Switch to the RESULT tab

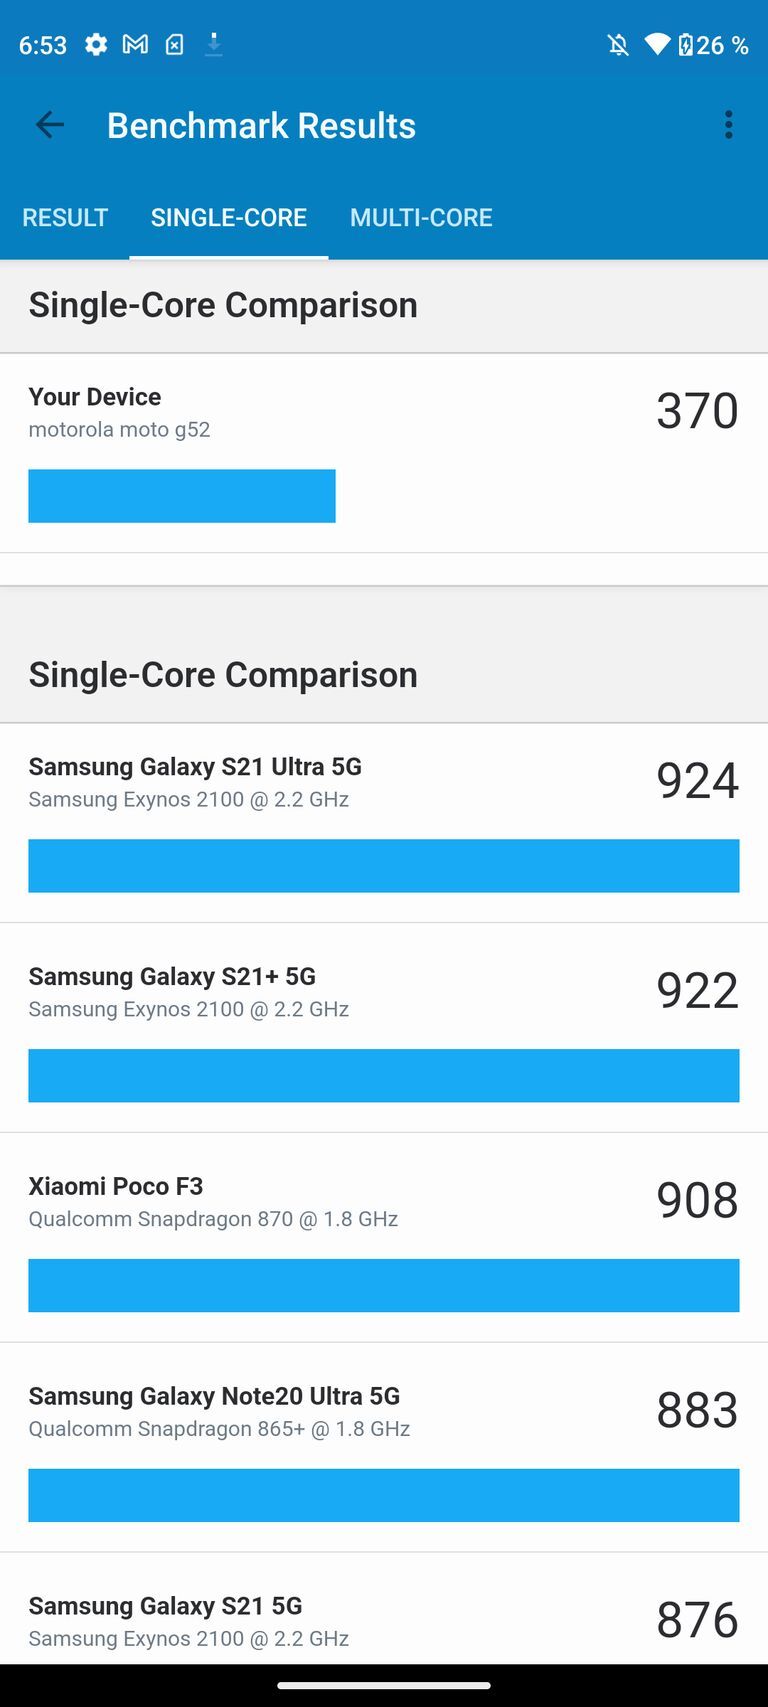point(65,218)
